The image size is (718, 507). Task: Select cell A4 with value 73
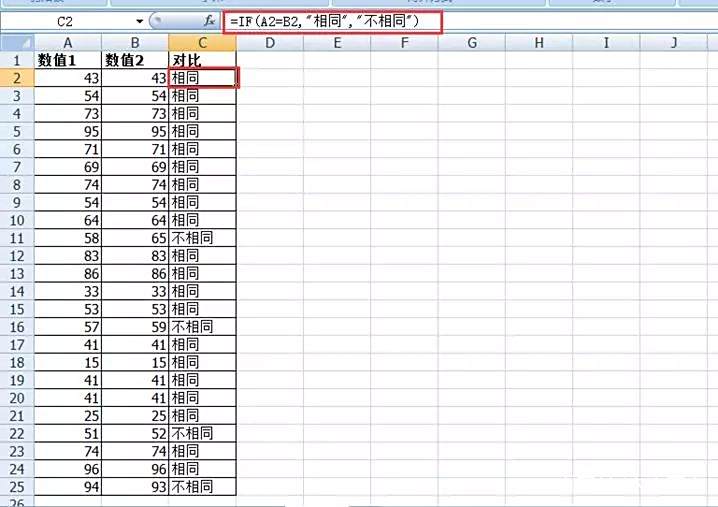(x=68, y=114)
